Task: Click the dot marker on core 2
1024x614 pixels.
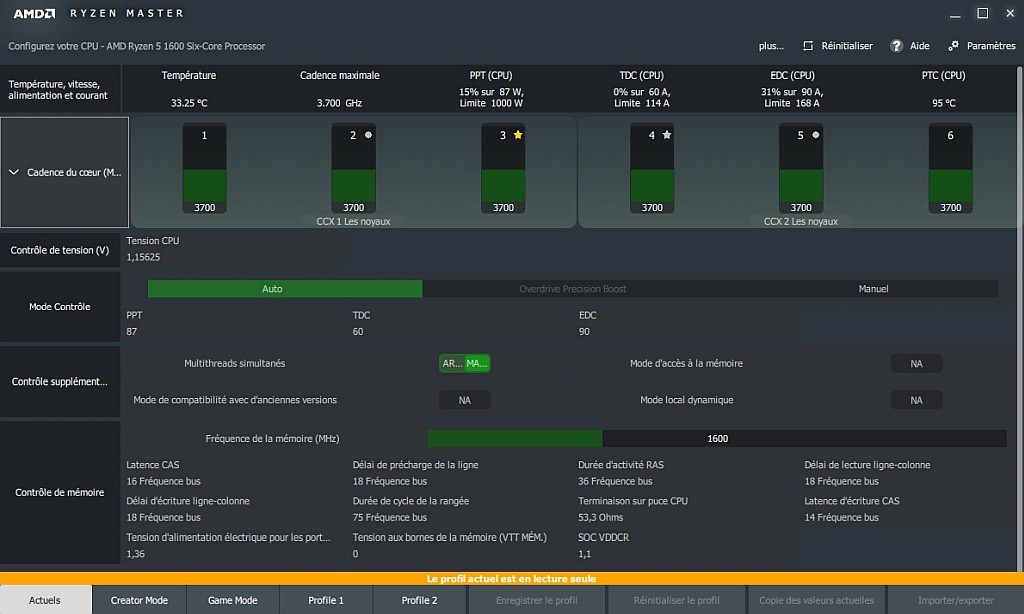Action: tap(368, 135)
